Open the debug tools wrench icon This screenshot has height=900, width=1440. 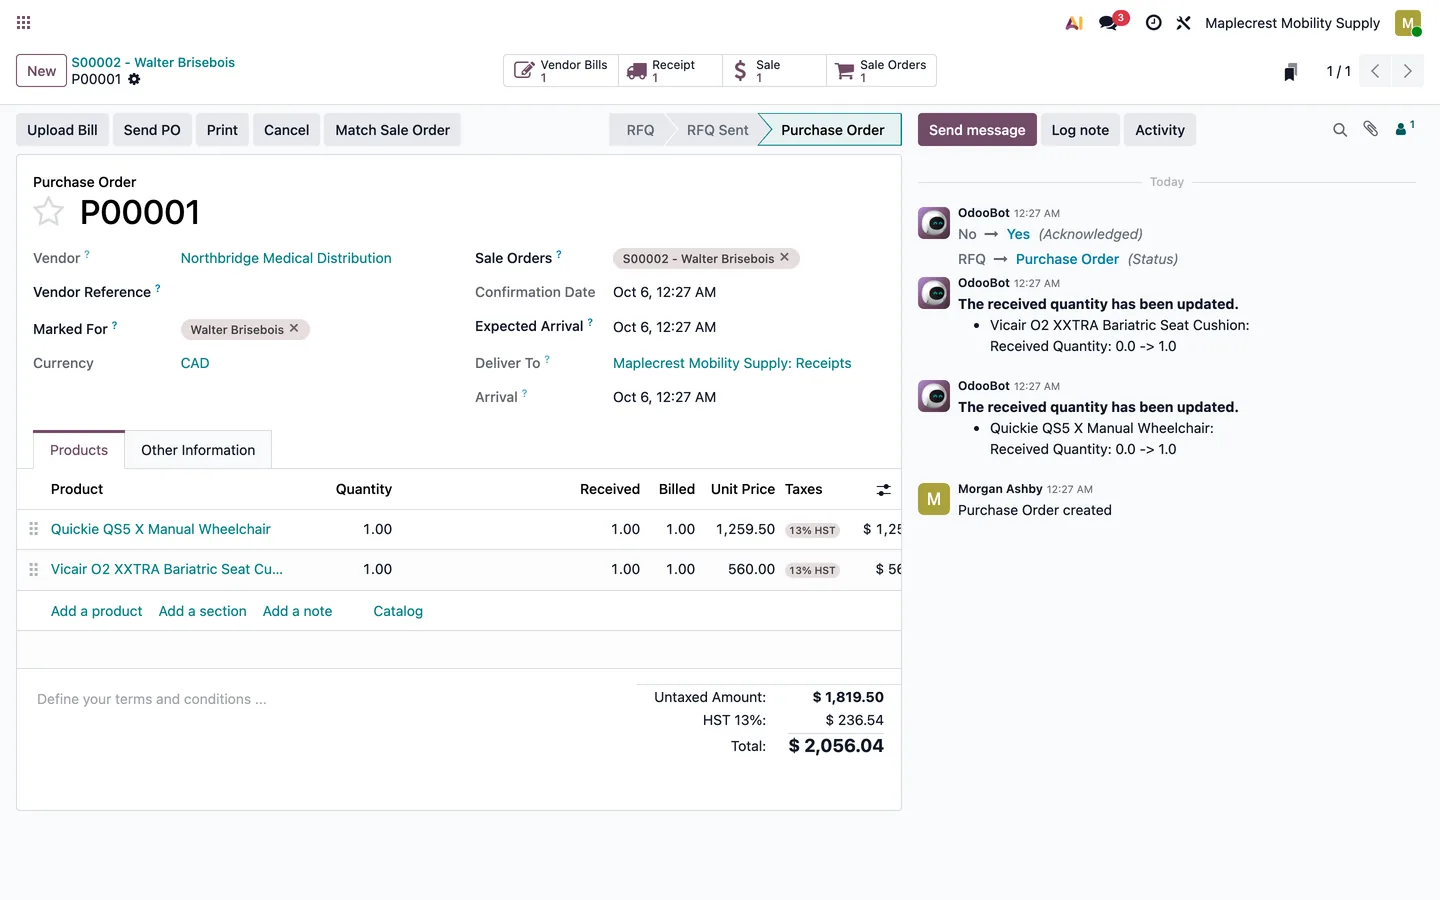click(1183, 22)
